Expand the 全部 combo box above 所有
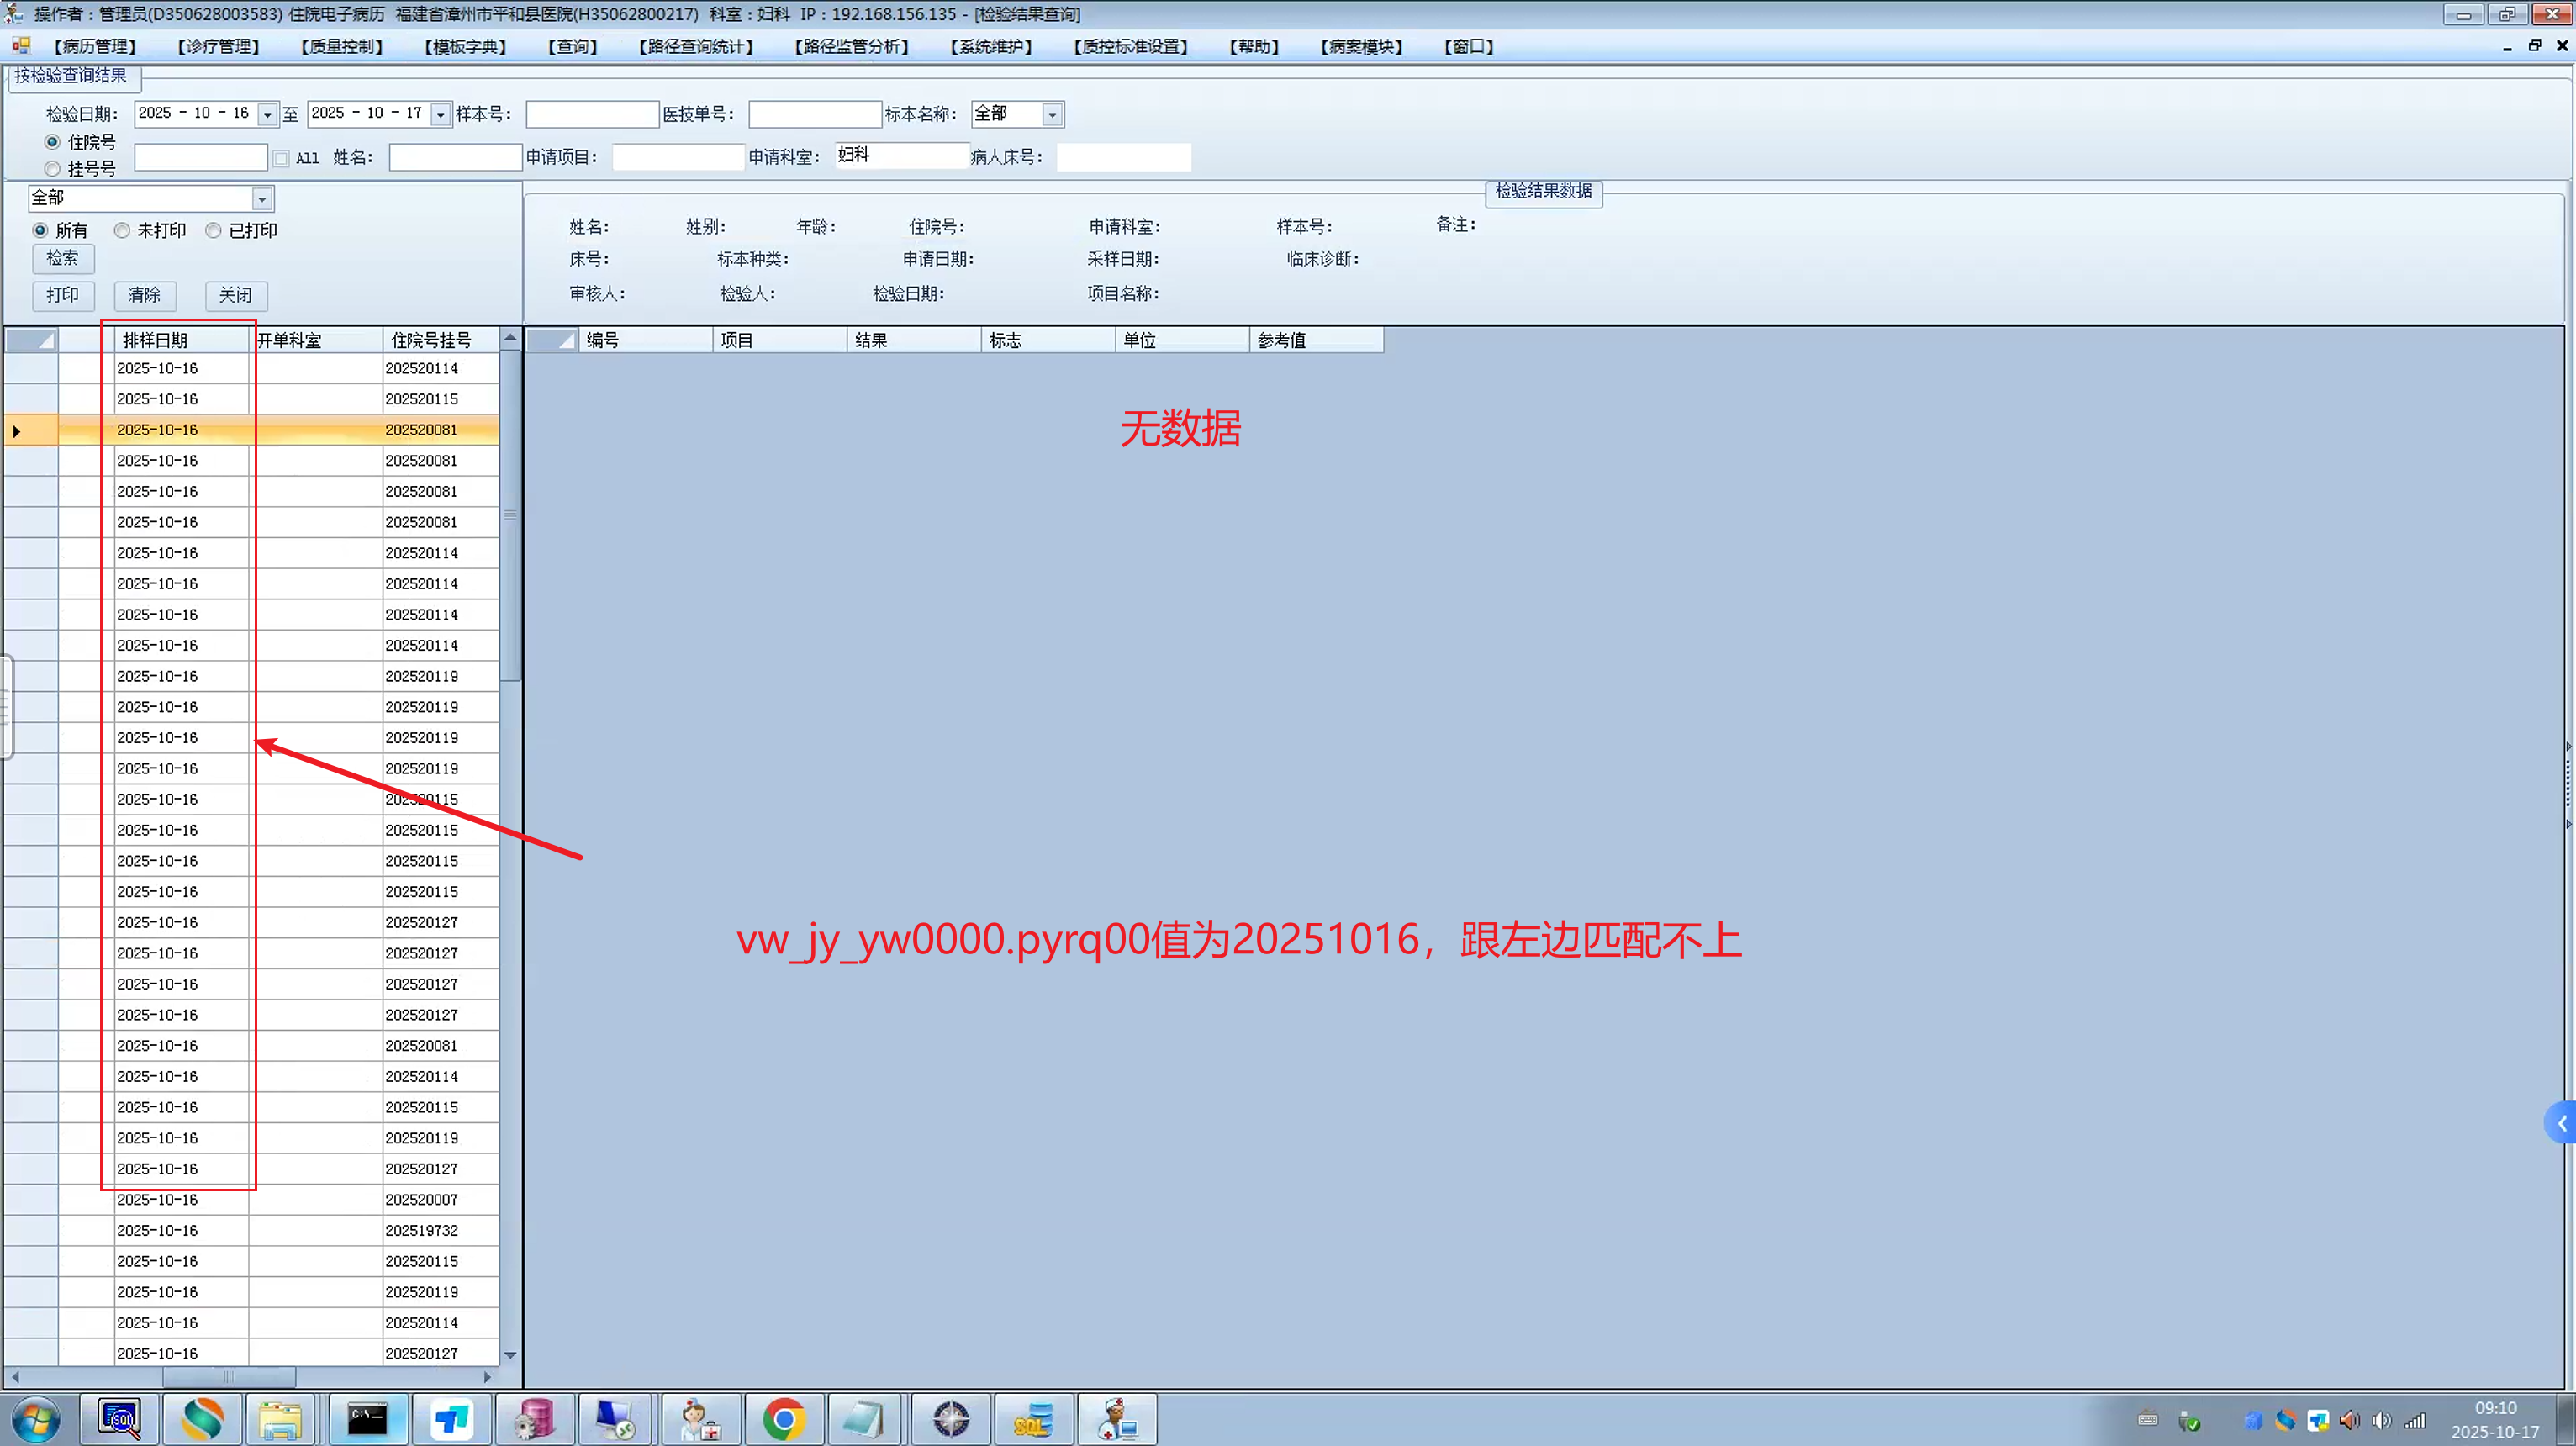 click(262, 199)
